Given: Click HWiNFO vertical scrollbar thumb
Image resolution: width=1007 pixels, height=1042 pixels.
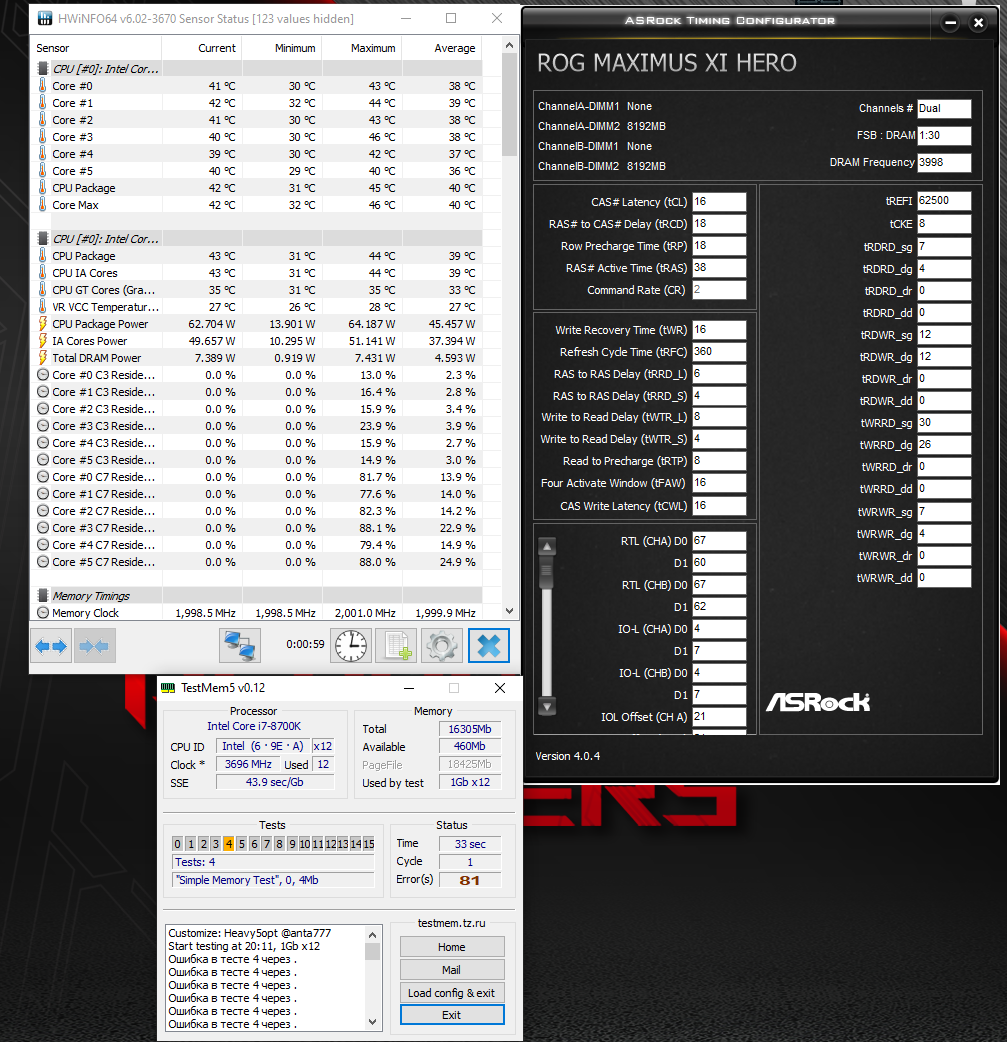Looking at the screenshot, I should pyautogui.click(x=509, y=105).
